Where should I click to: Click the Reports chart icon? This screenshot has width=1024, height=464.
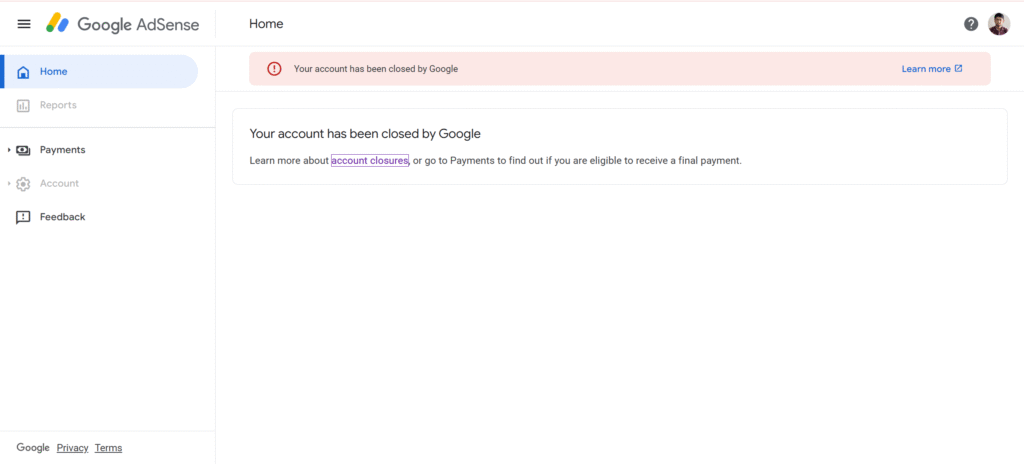click(x=23, y=105)
